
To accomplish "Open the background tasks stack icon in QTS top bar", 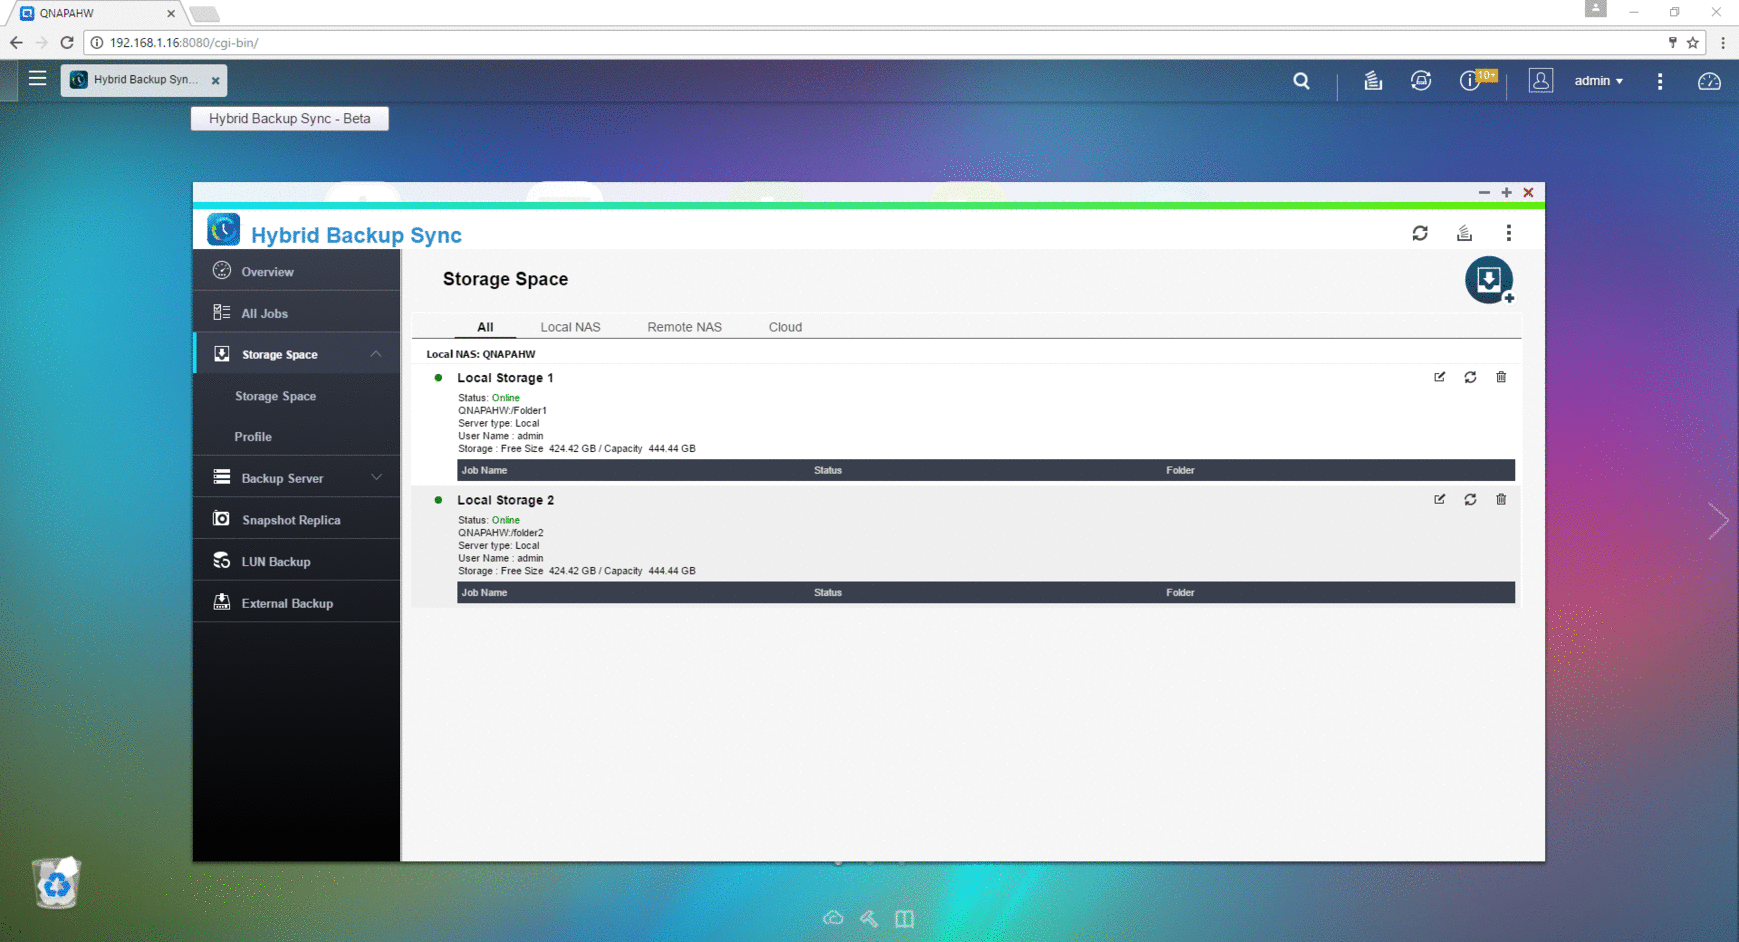I will 1373,81.
